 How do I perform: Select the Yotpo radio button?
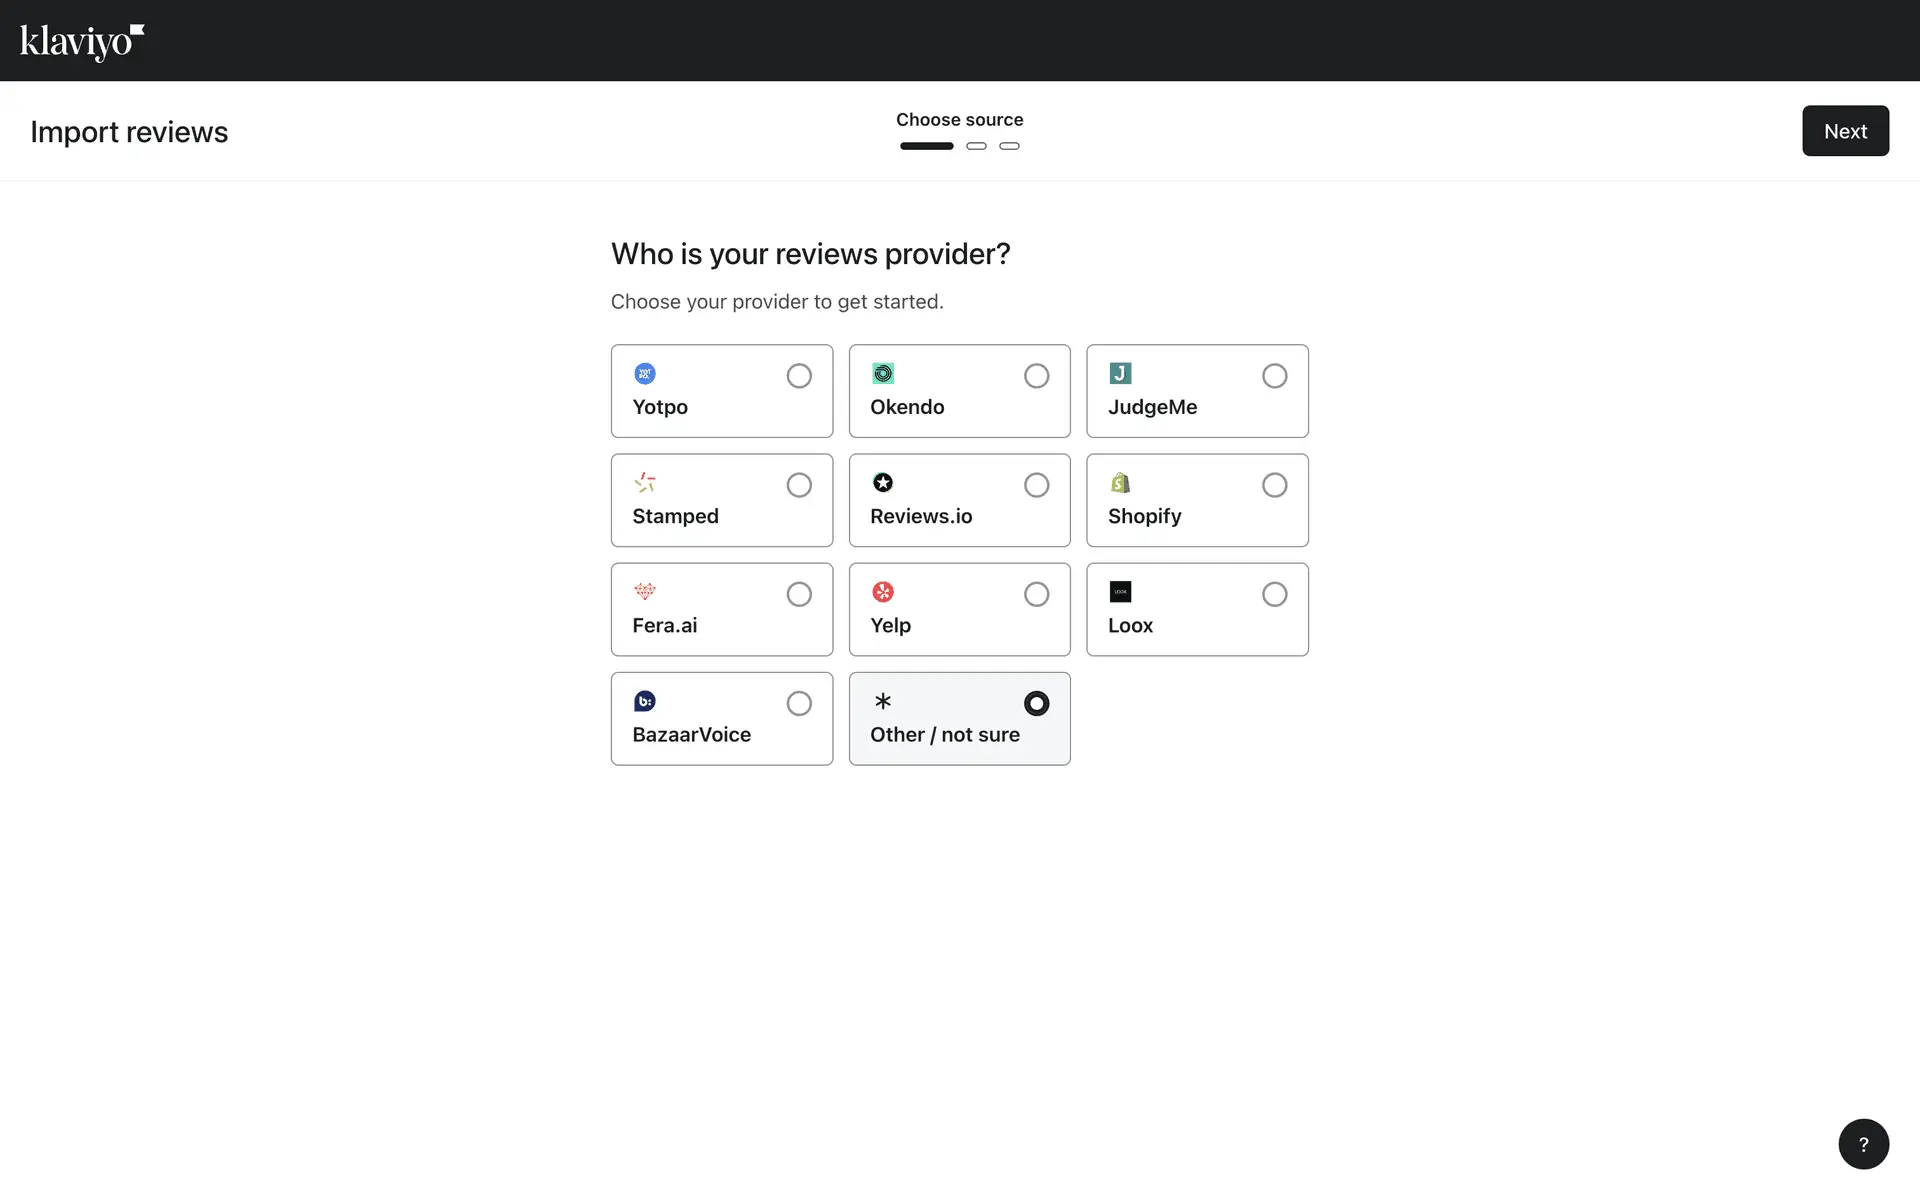click(799, 376)
